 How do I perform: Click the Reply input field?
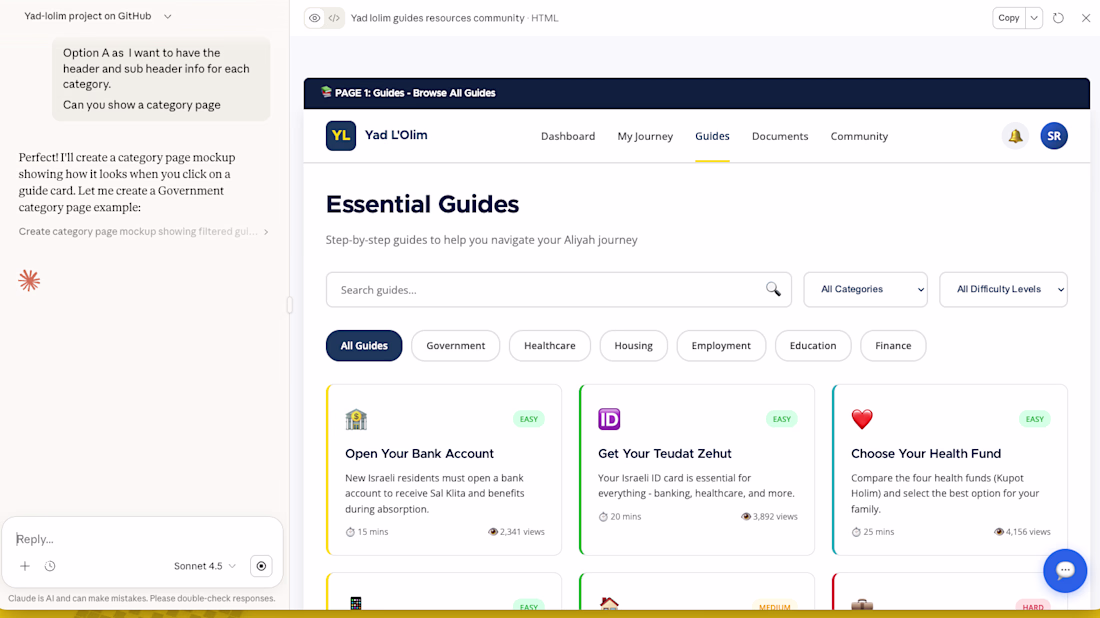tap(142, 539)
